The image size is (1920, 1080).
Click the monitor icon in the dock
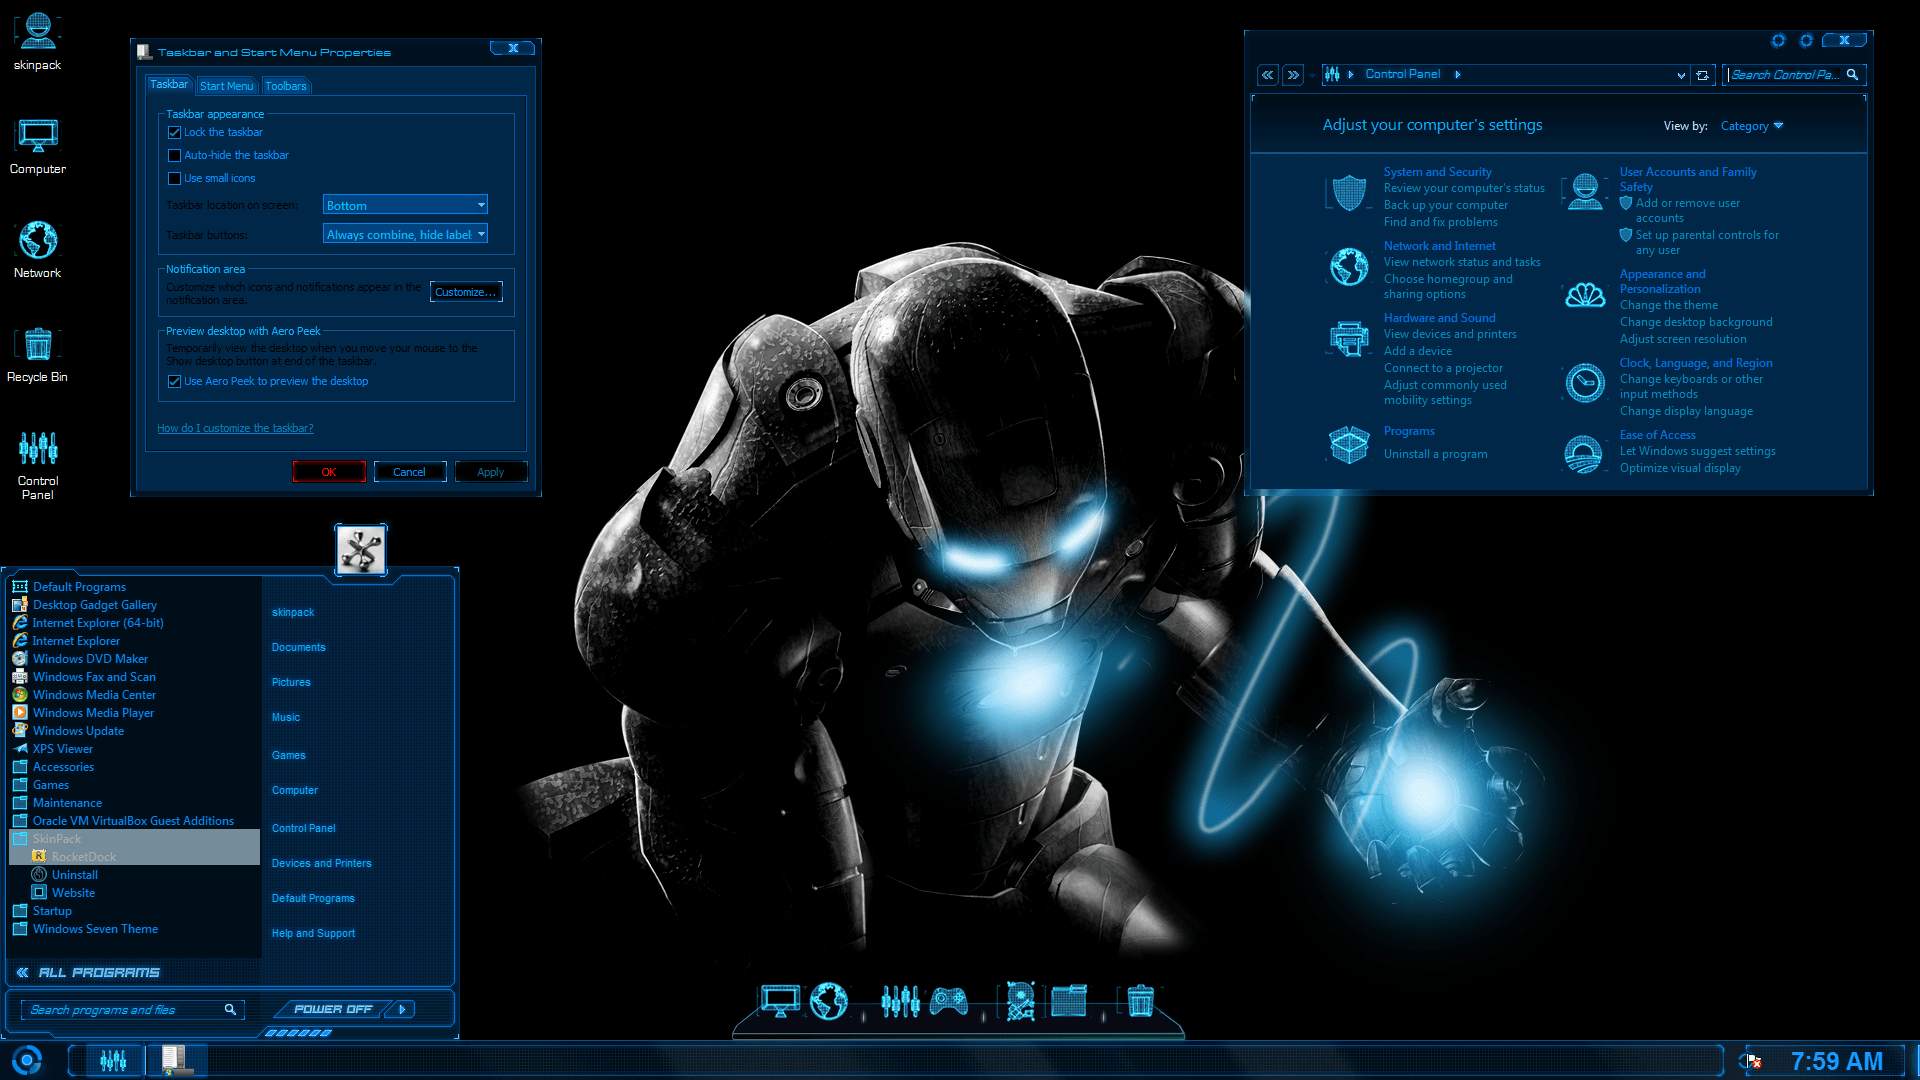coord(780,1001)
